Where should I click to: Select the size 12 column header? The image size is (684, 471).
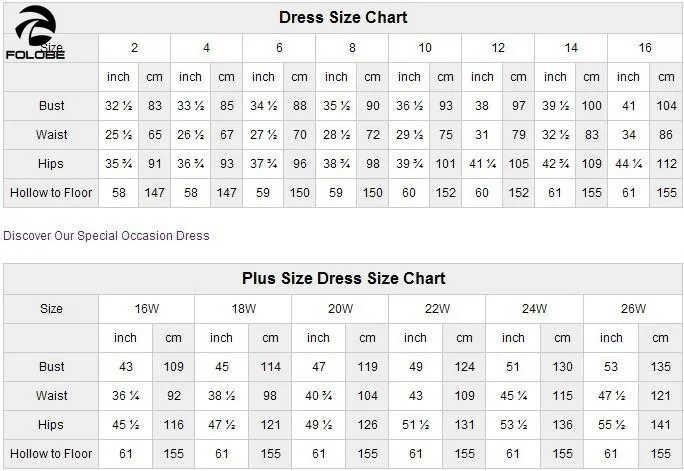pos(498,48)
